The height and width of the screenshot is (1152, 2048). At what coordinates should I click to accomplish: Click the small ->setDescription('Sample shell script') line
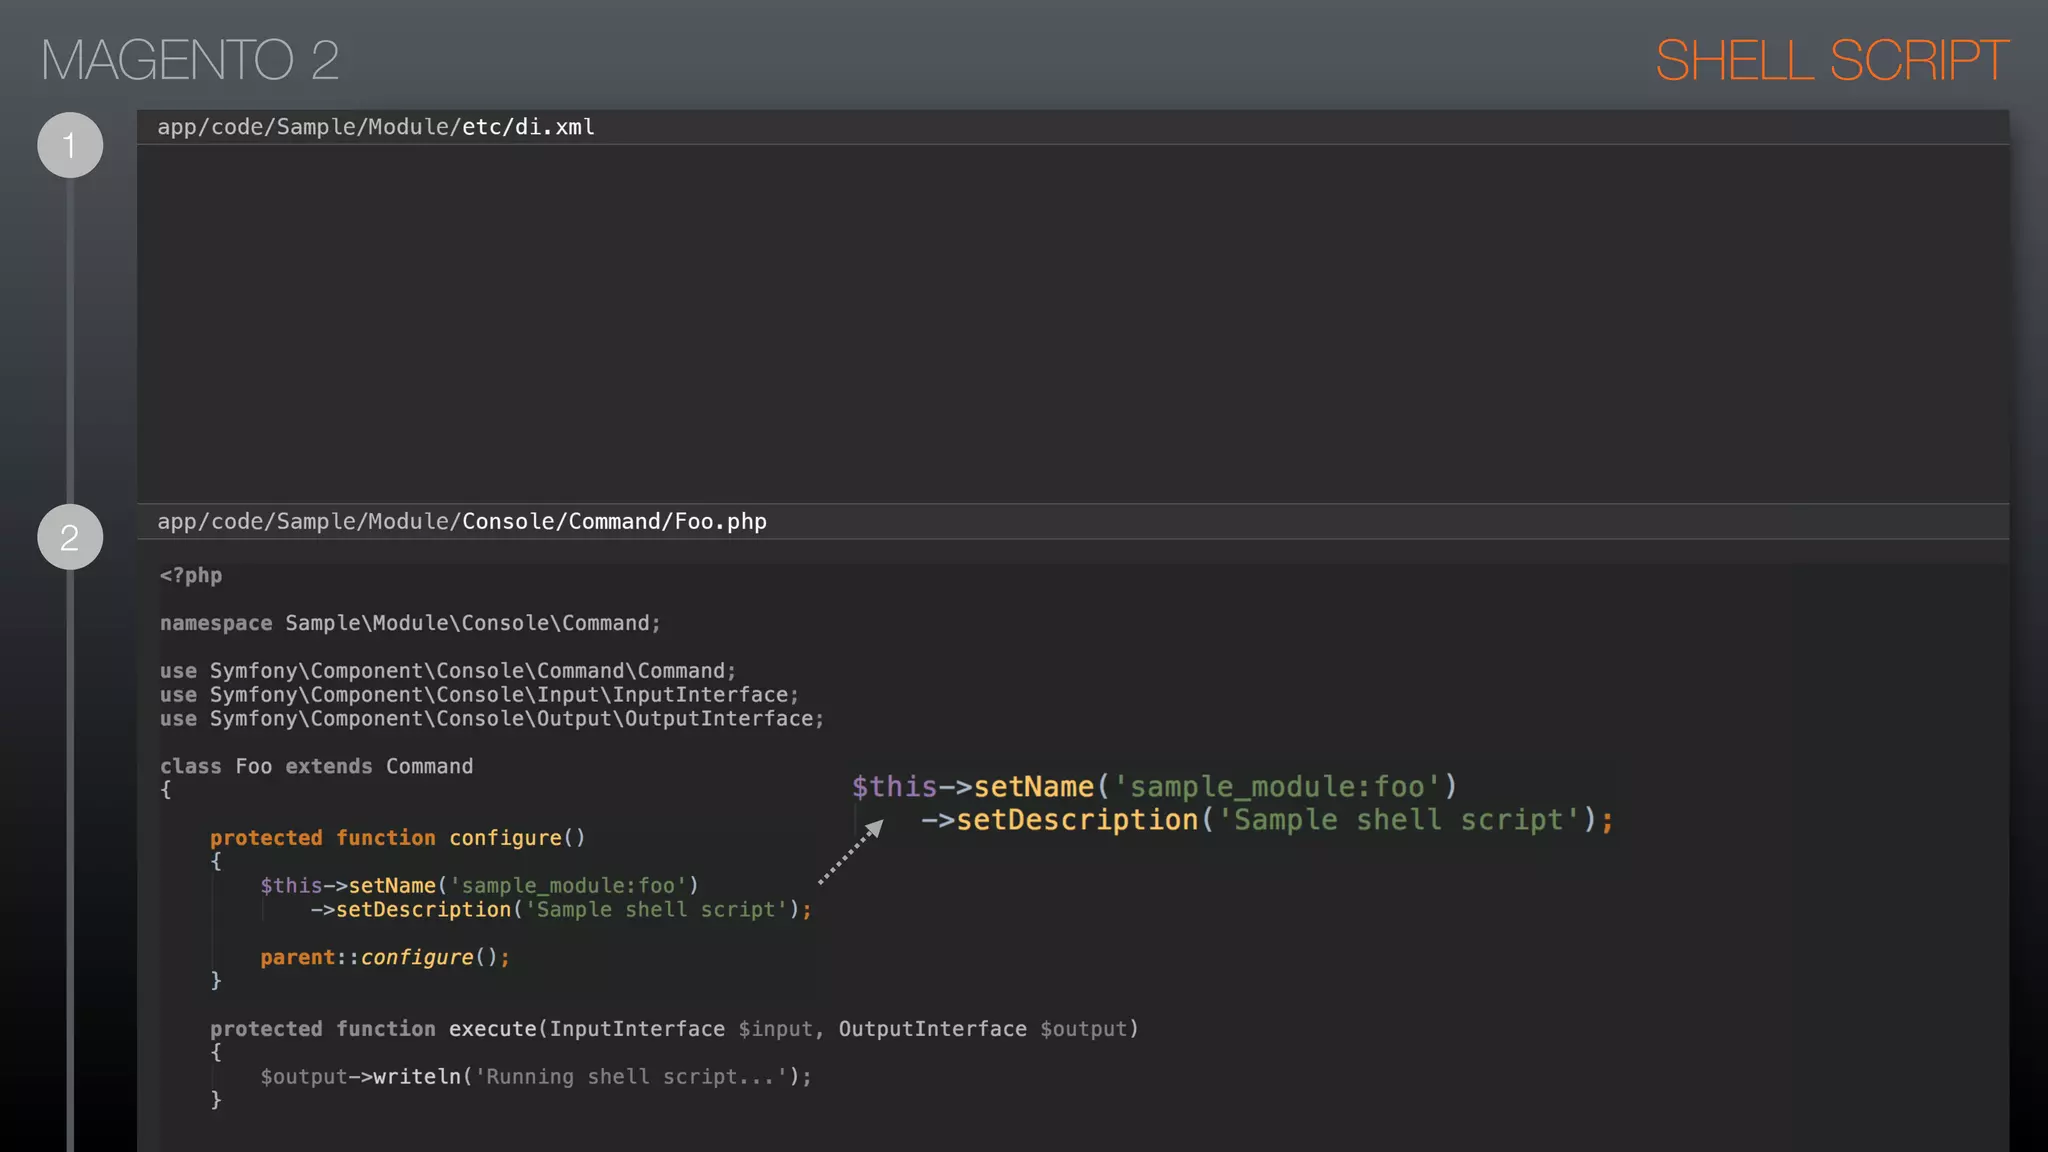click(x=561, y=910)
